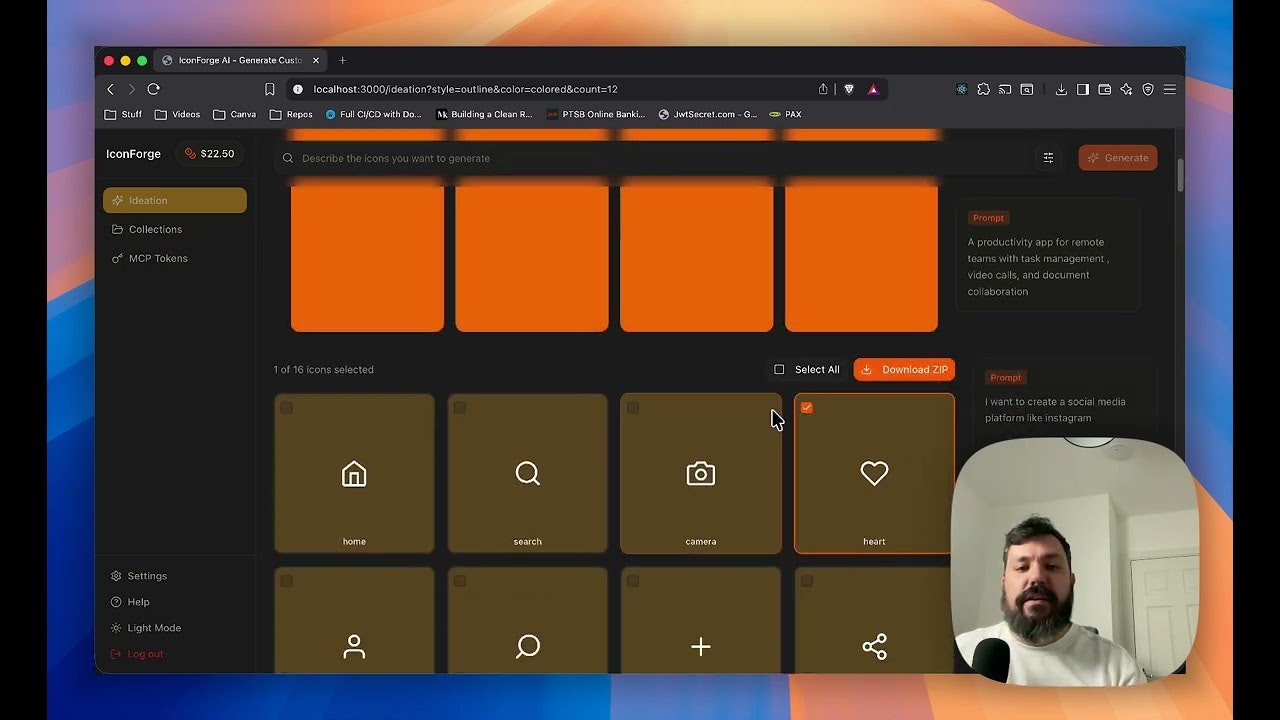Tick the checkbox on the camera card
1280x720 pixels.
click(x=633, y=407)
